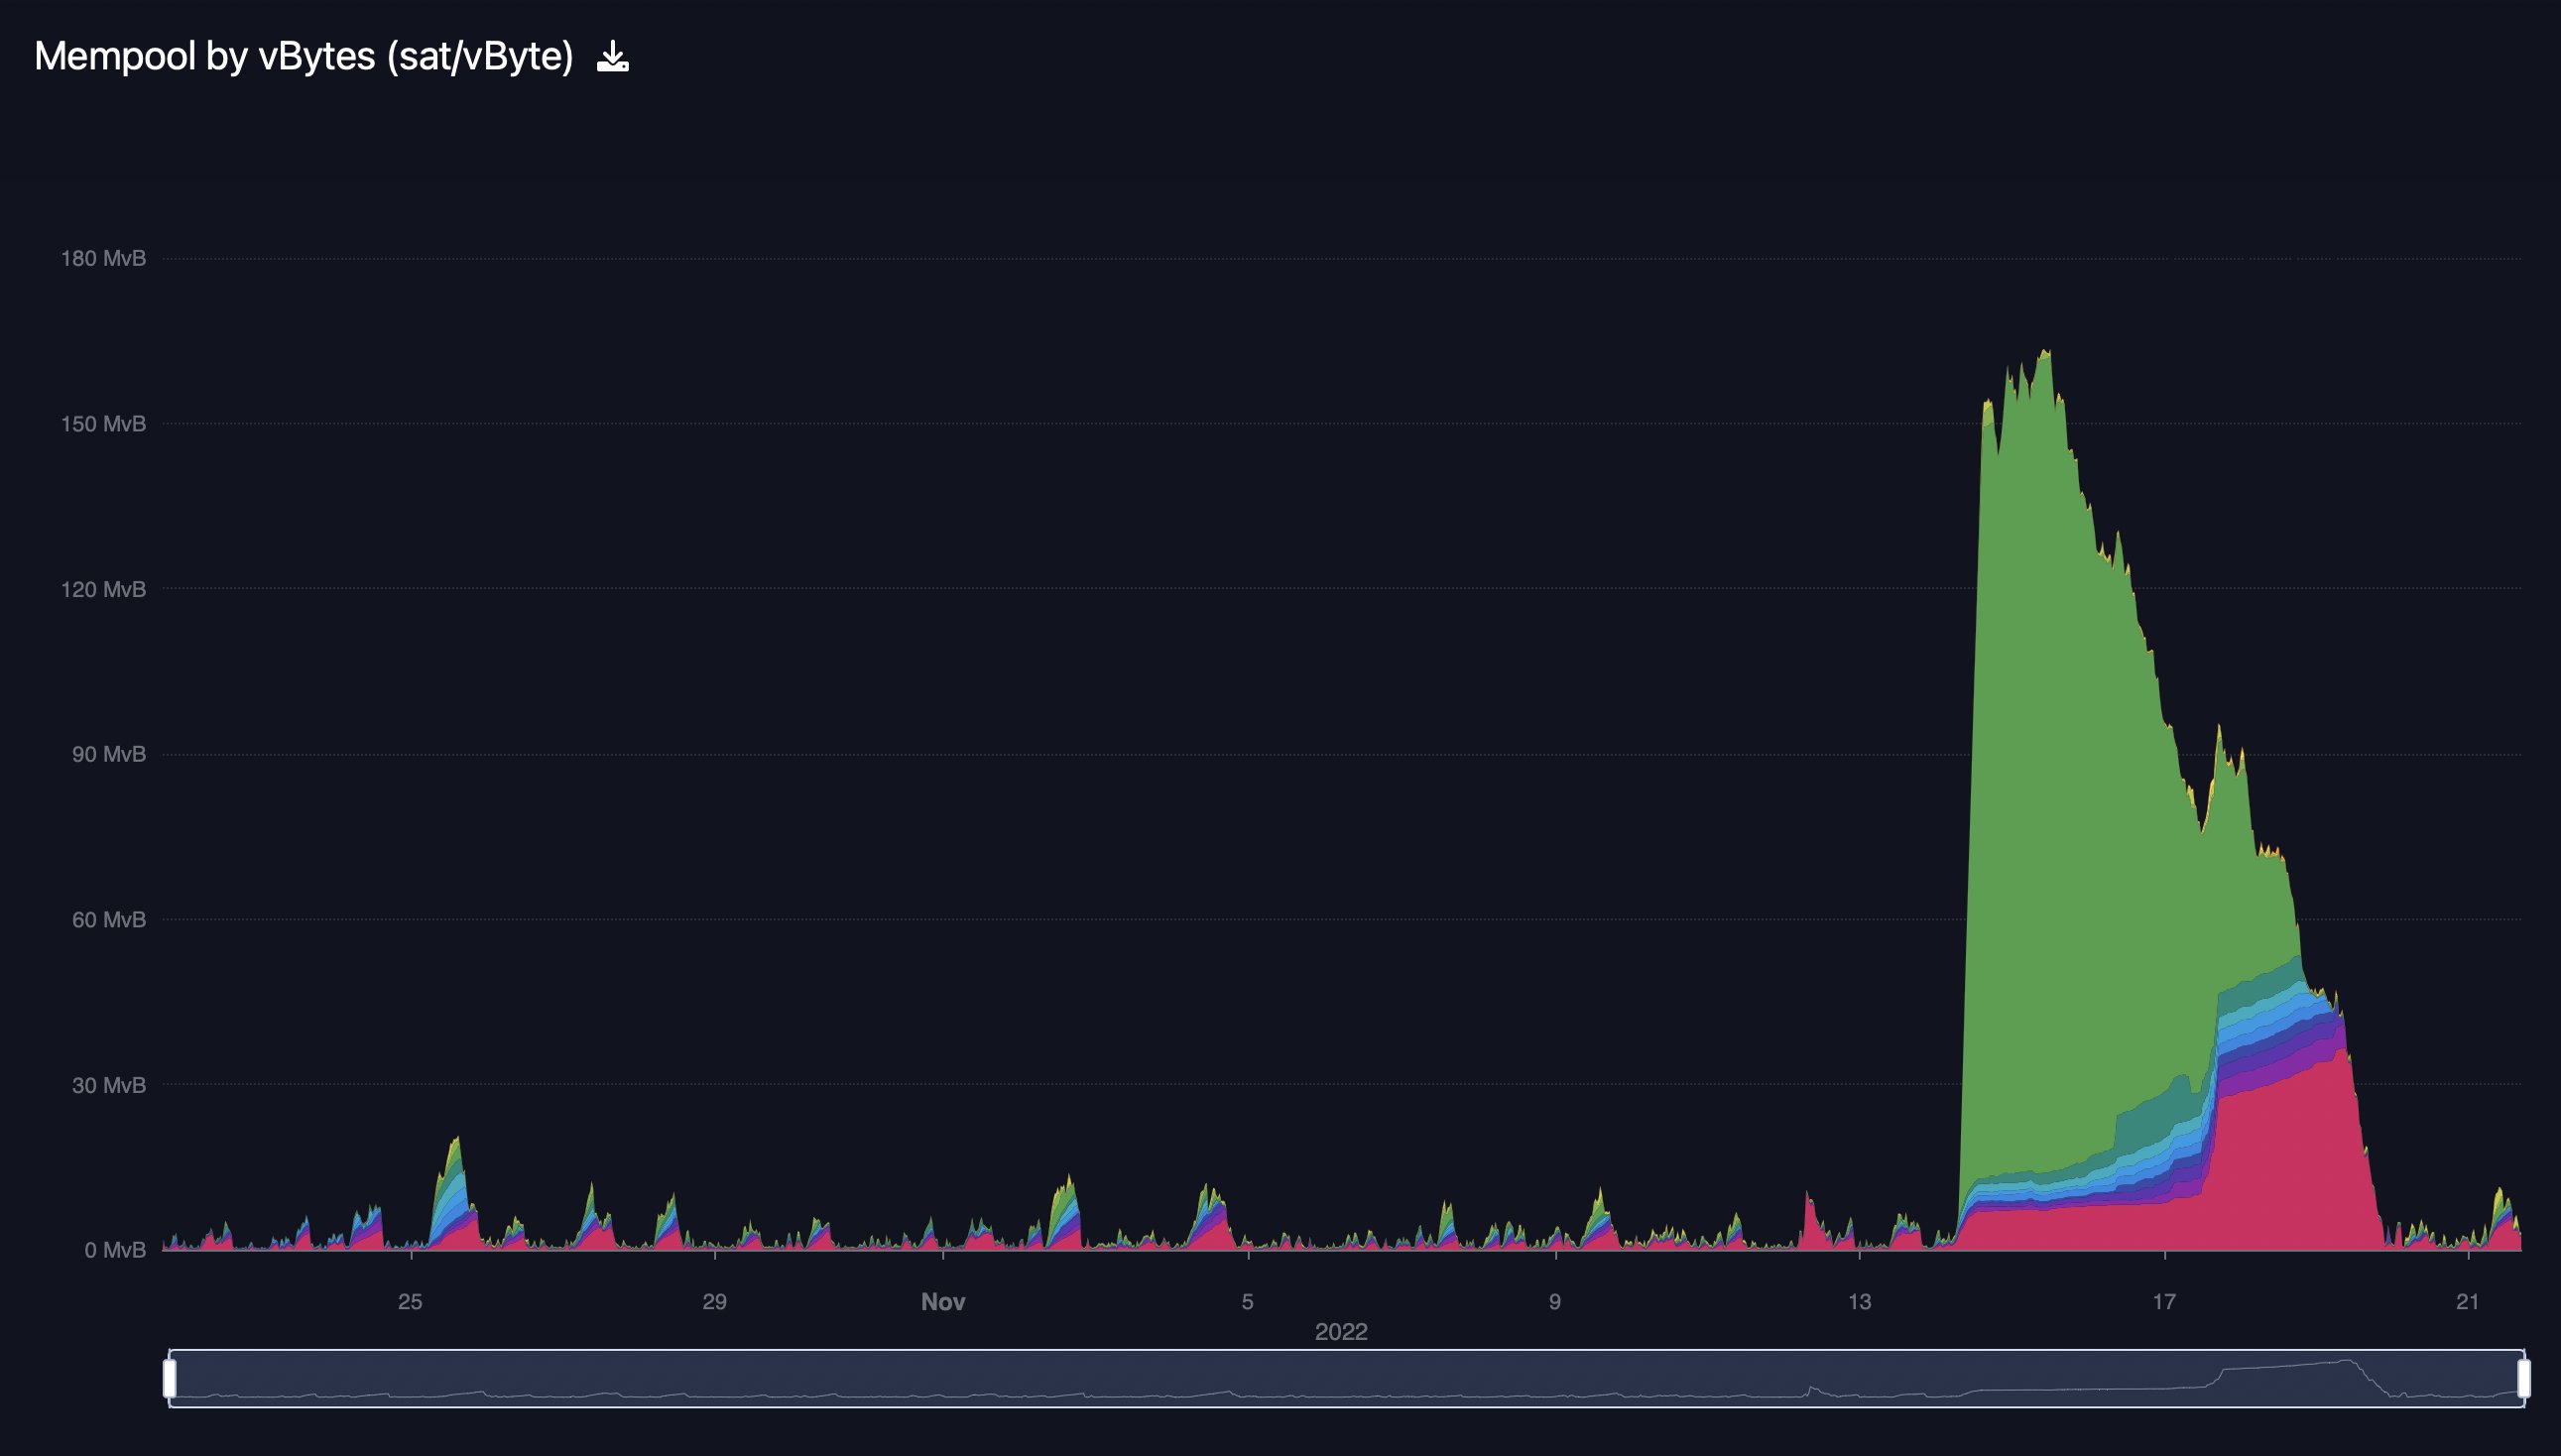Click the 21 date label on x-axis
The width and height of the screenshot is (2561, 1456).
tap(2468, 1302)
